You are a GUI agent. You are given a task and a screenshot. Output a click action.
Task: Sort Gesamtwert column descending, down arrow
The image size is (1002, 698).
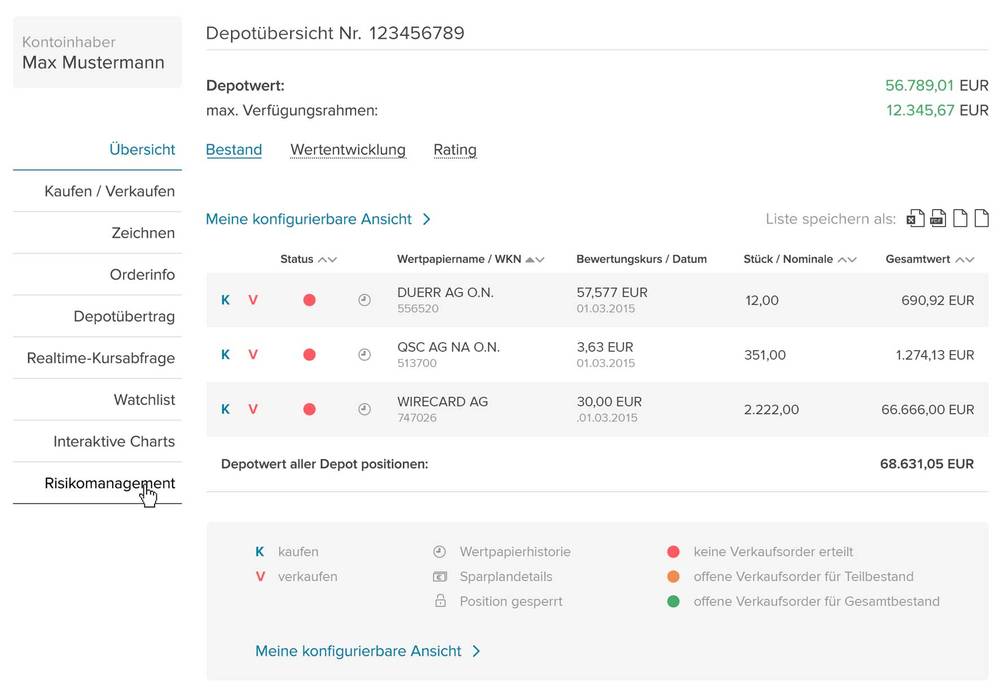pyautogui.click(x=970, y=260)
